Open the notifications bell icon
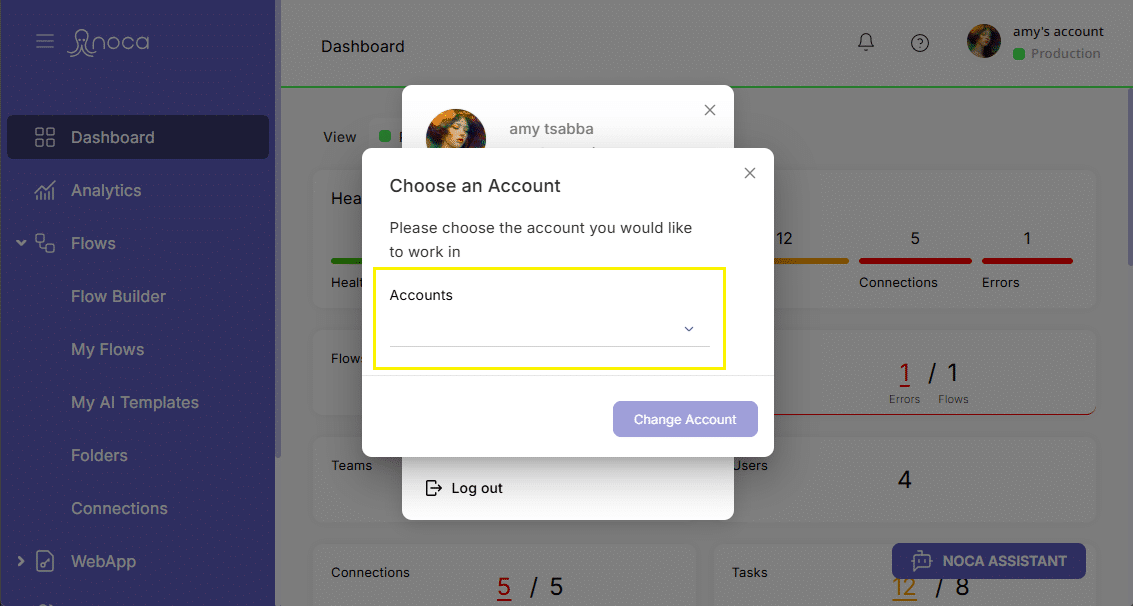This screenshot has width=1133, height=606. click(x=866, y=43)
